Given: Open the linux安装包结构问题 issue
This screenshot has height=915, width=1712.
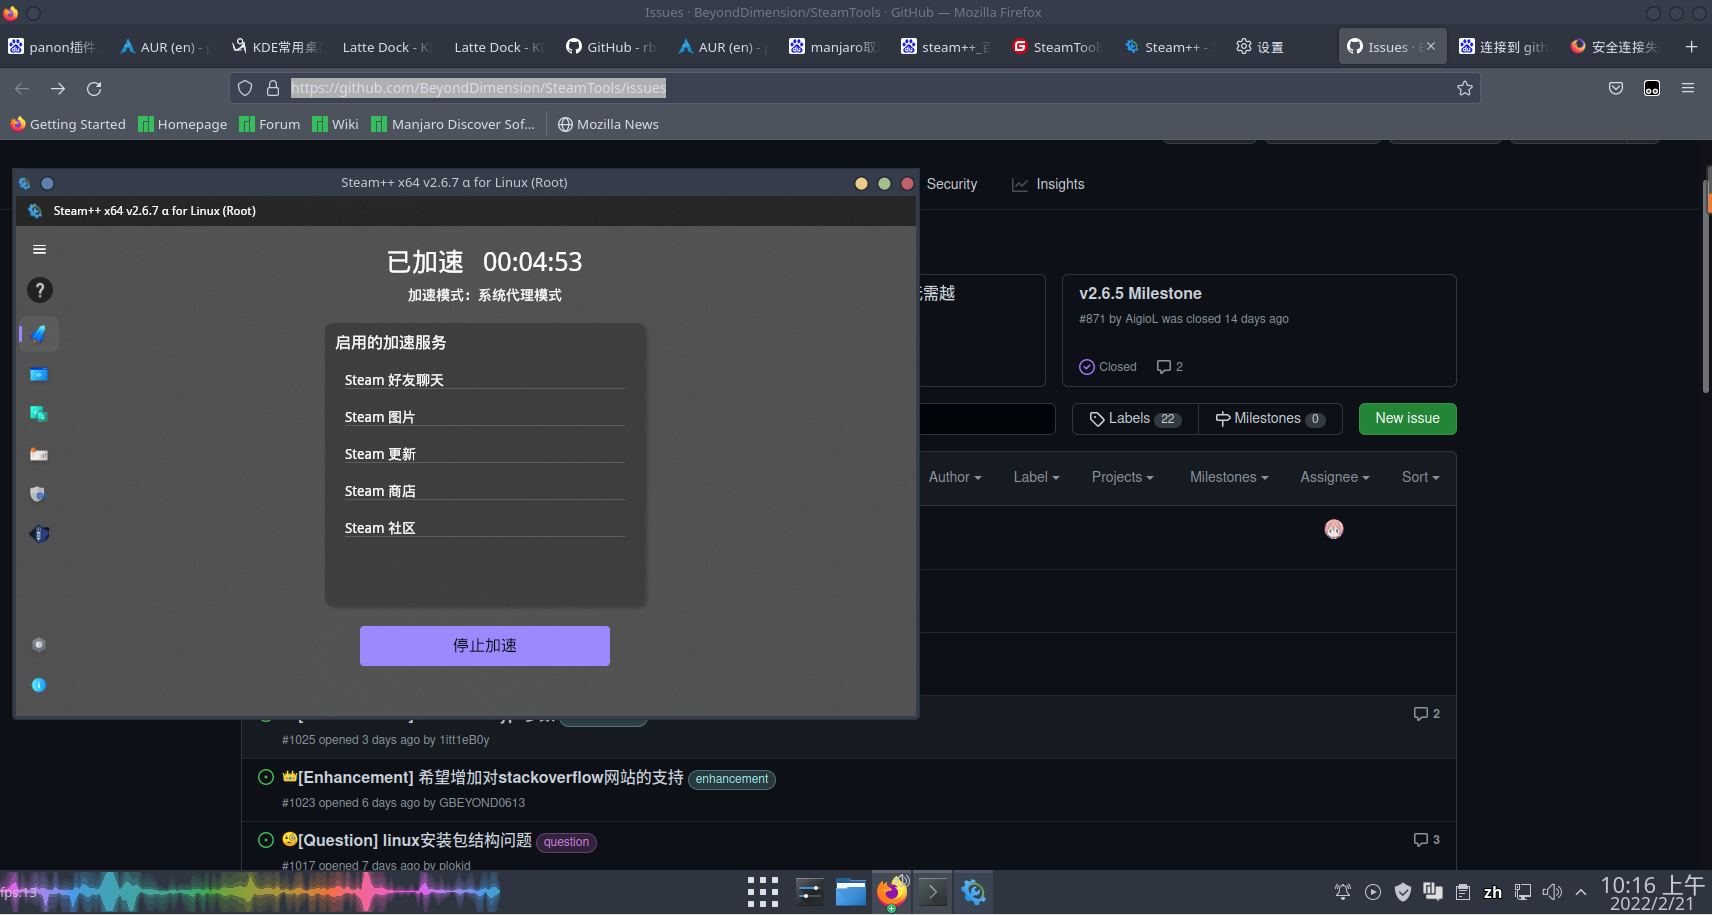Looking at the screenshot, I should 415,841.
